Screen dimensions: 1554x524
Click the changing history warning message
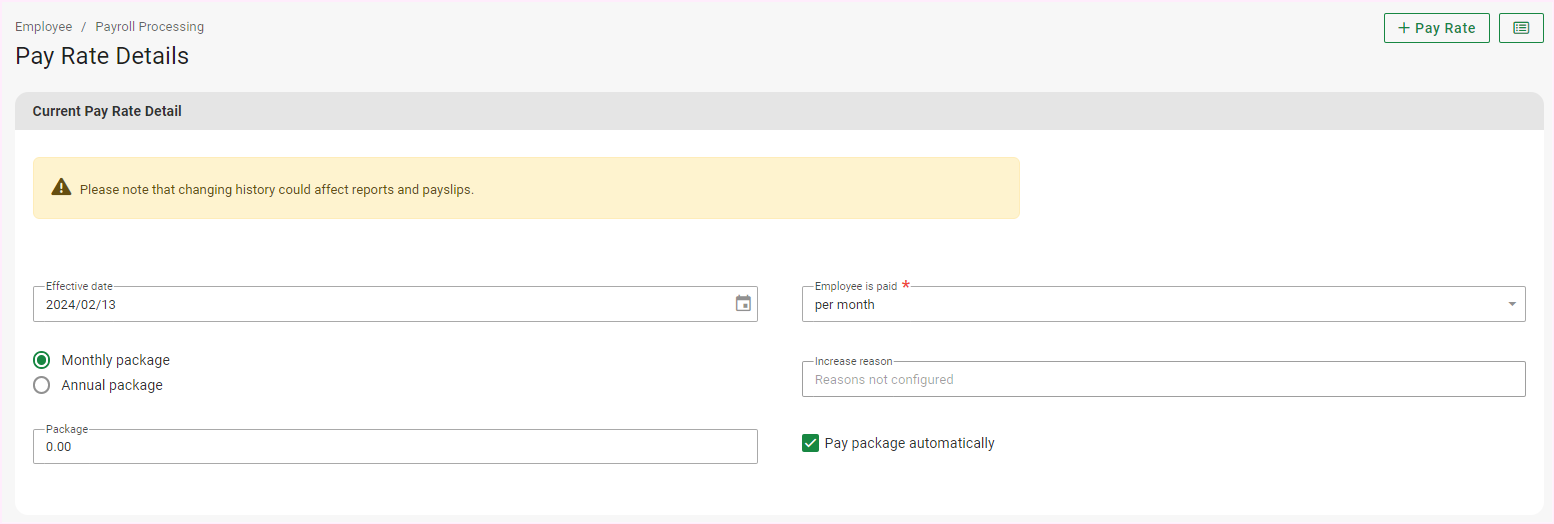[277, 189]
